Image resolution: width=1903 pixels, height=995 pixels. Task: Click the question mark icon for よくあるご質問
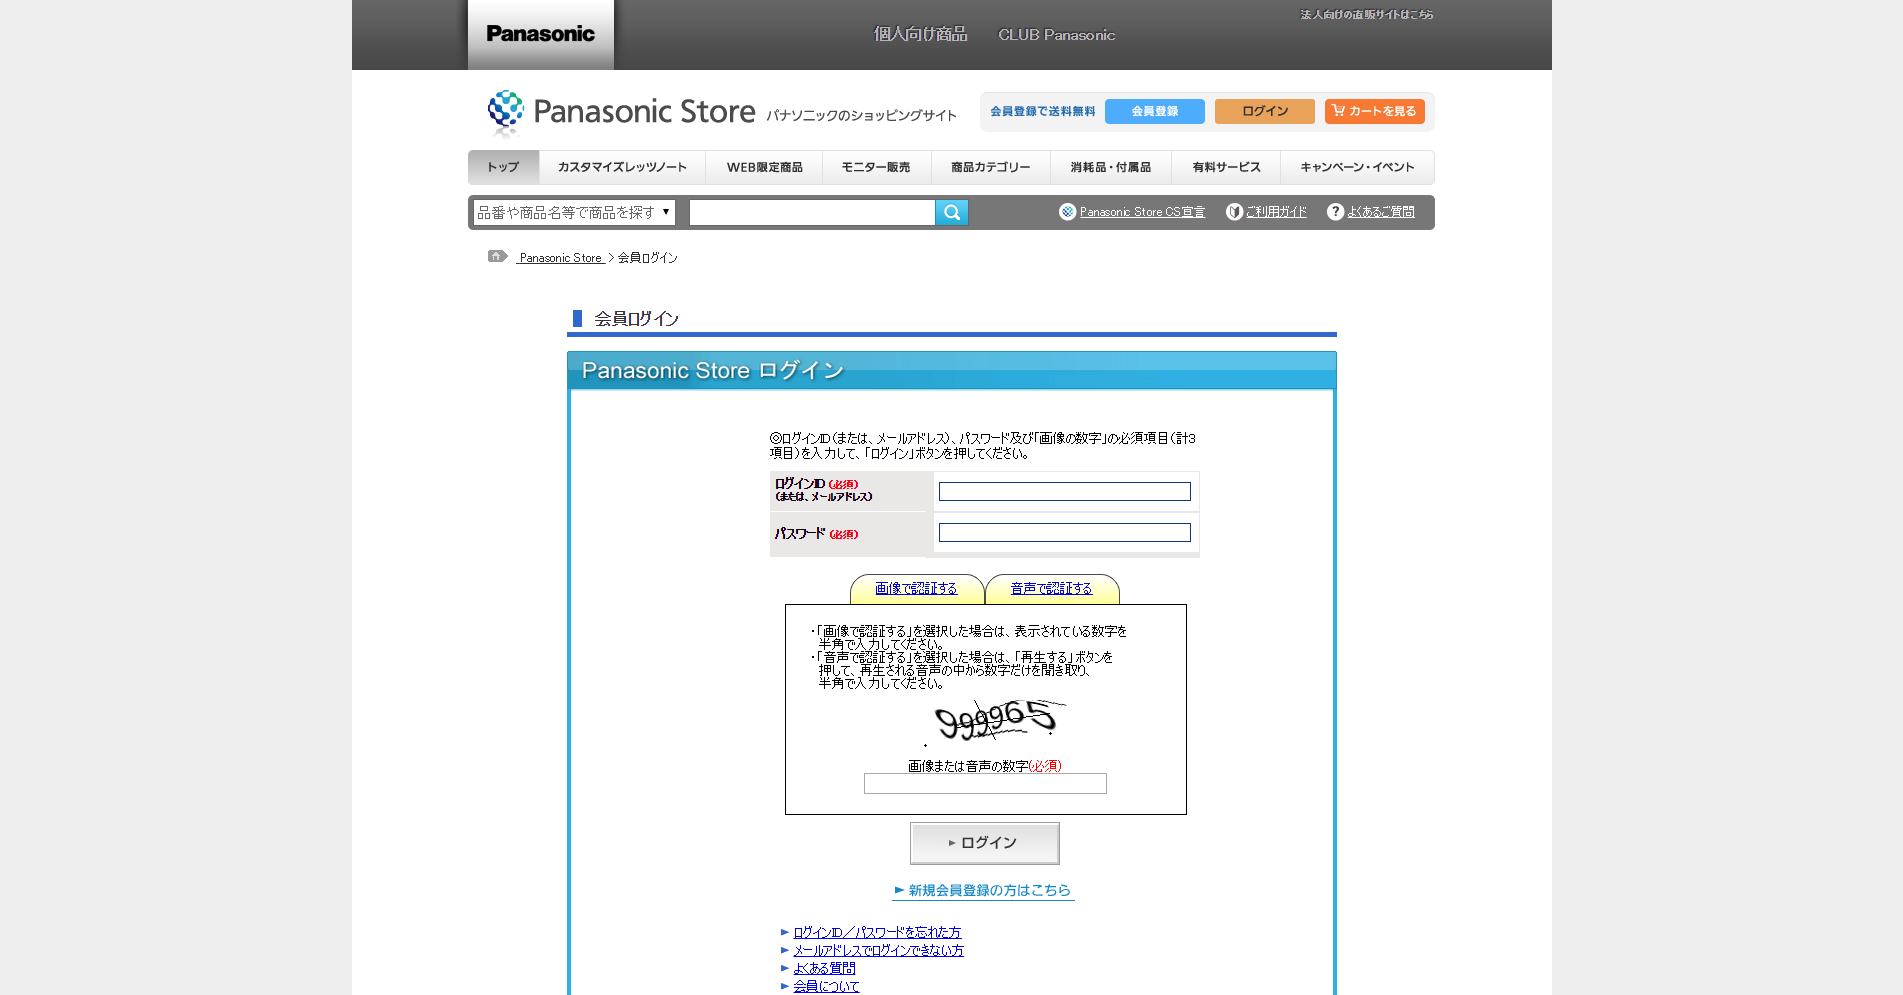click(x=1335, y=212)
